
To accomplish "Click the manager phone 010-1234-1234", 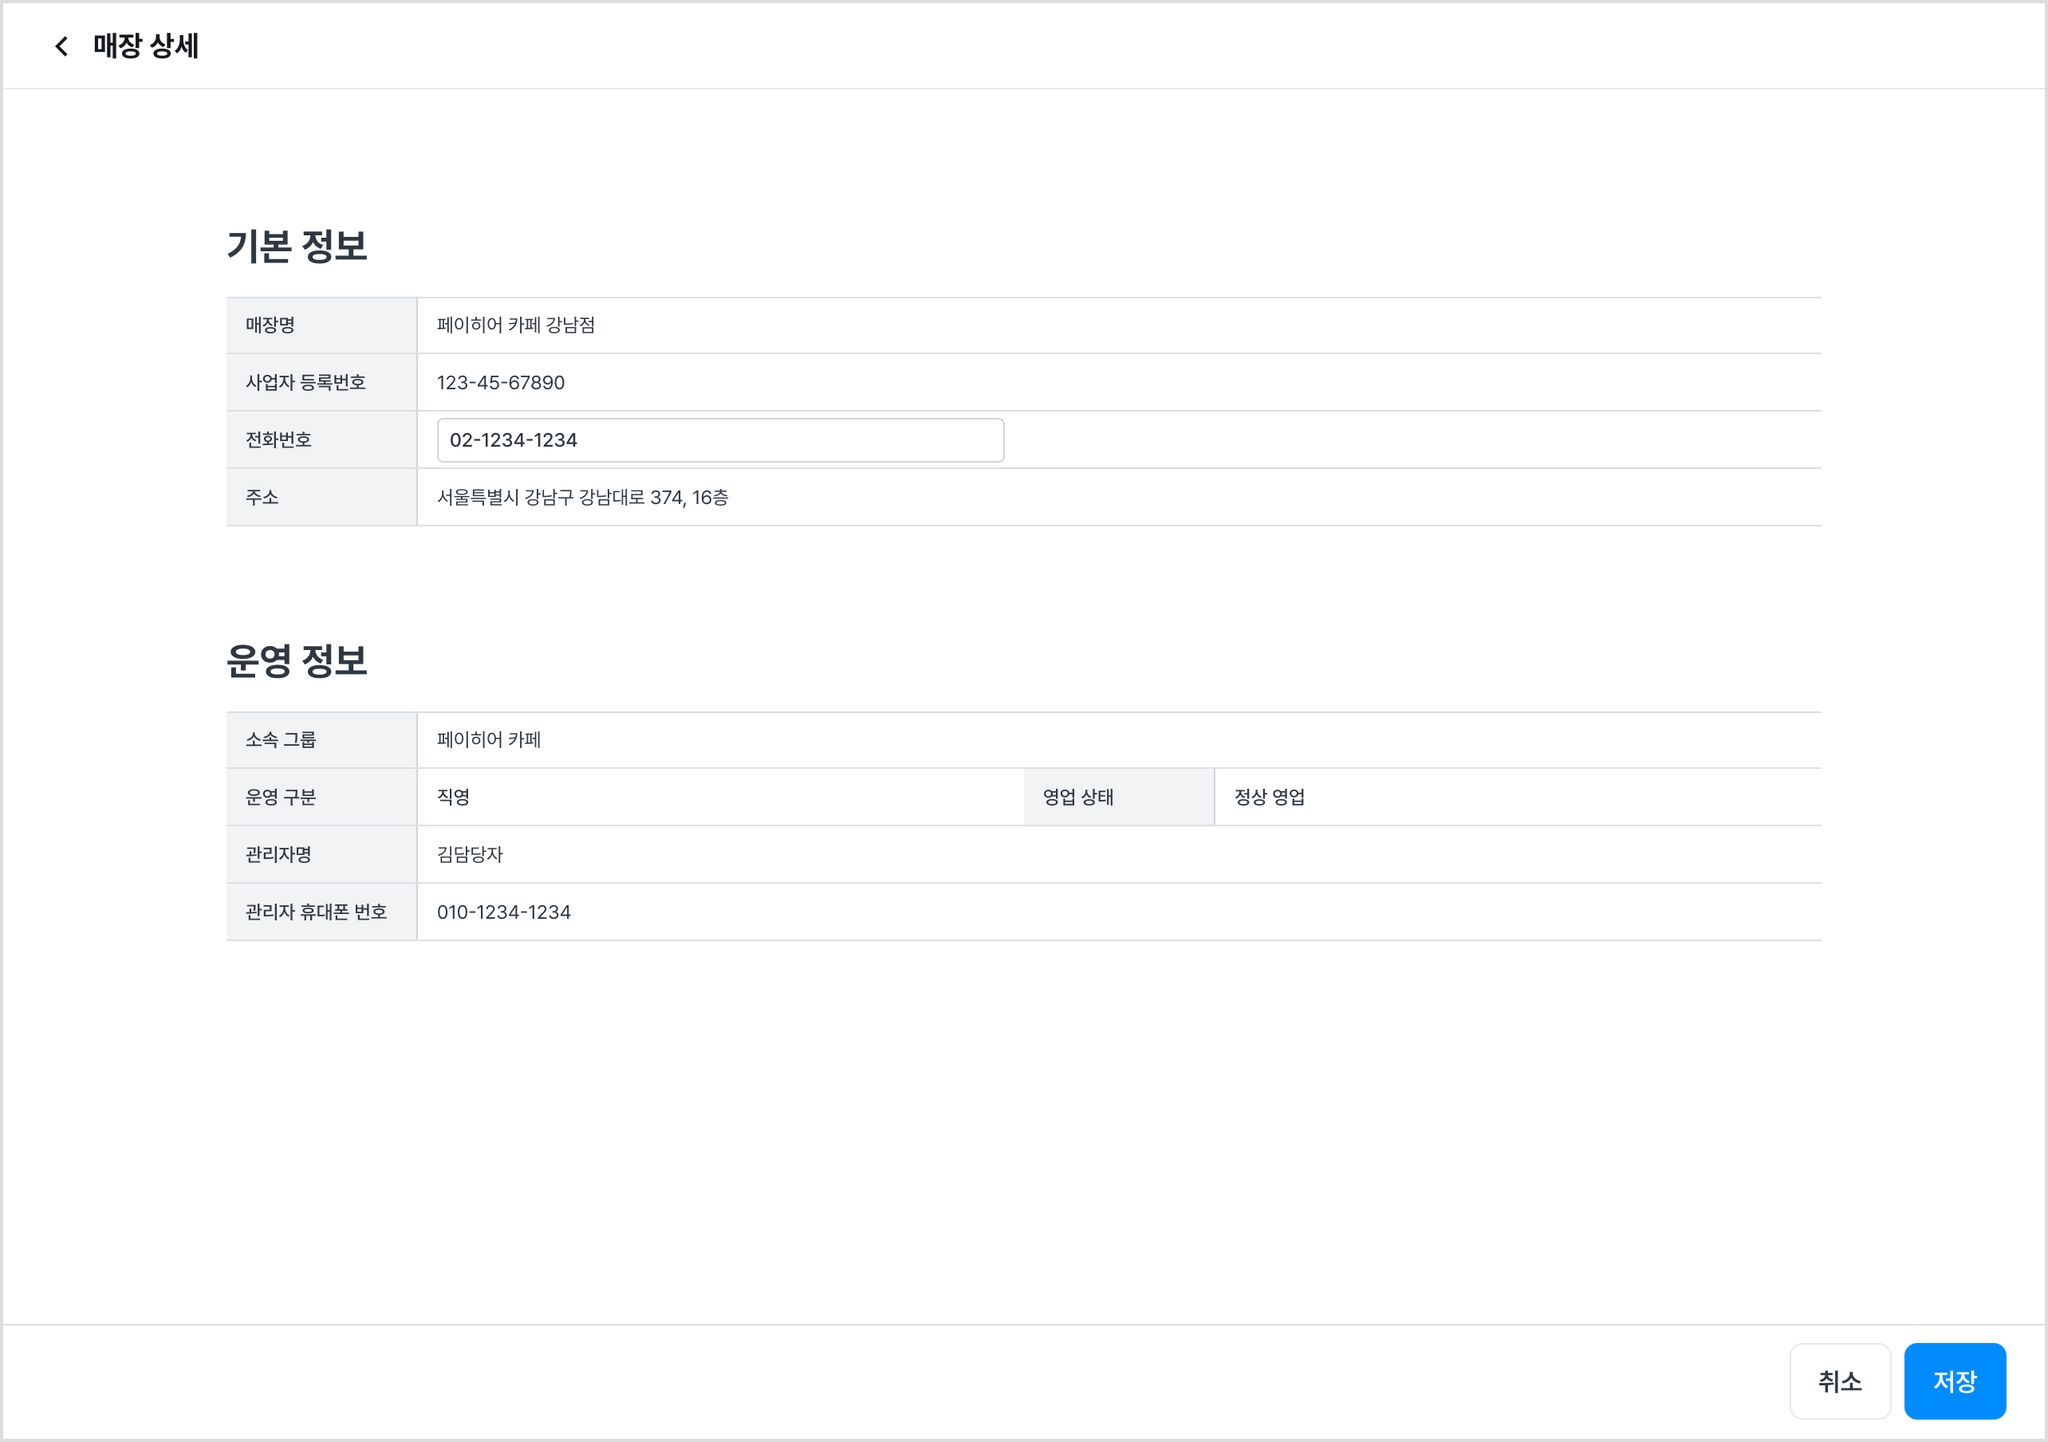I will 504,912.
